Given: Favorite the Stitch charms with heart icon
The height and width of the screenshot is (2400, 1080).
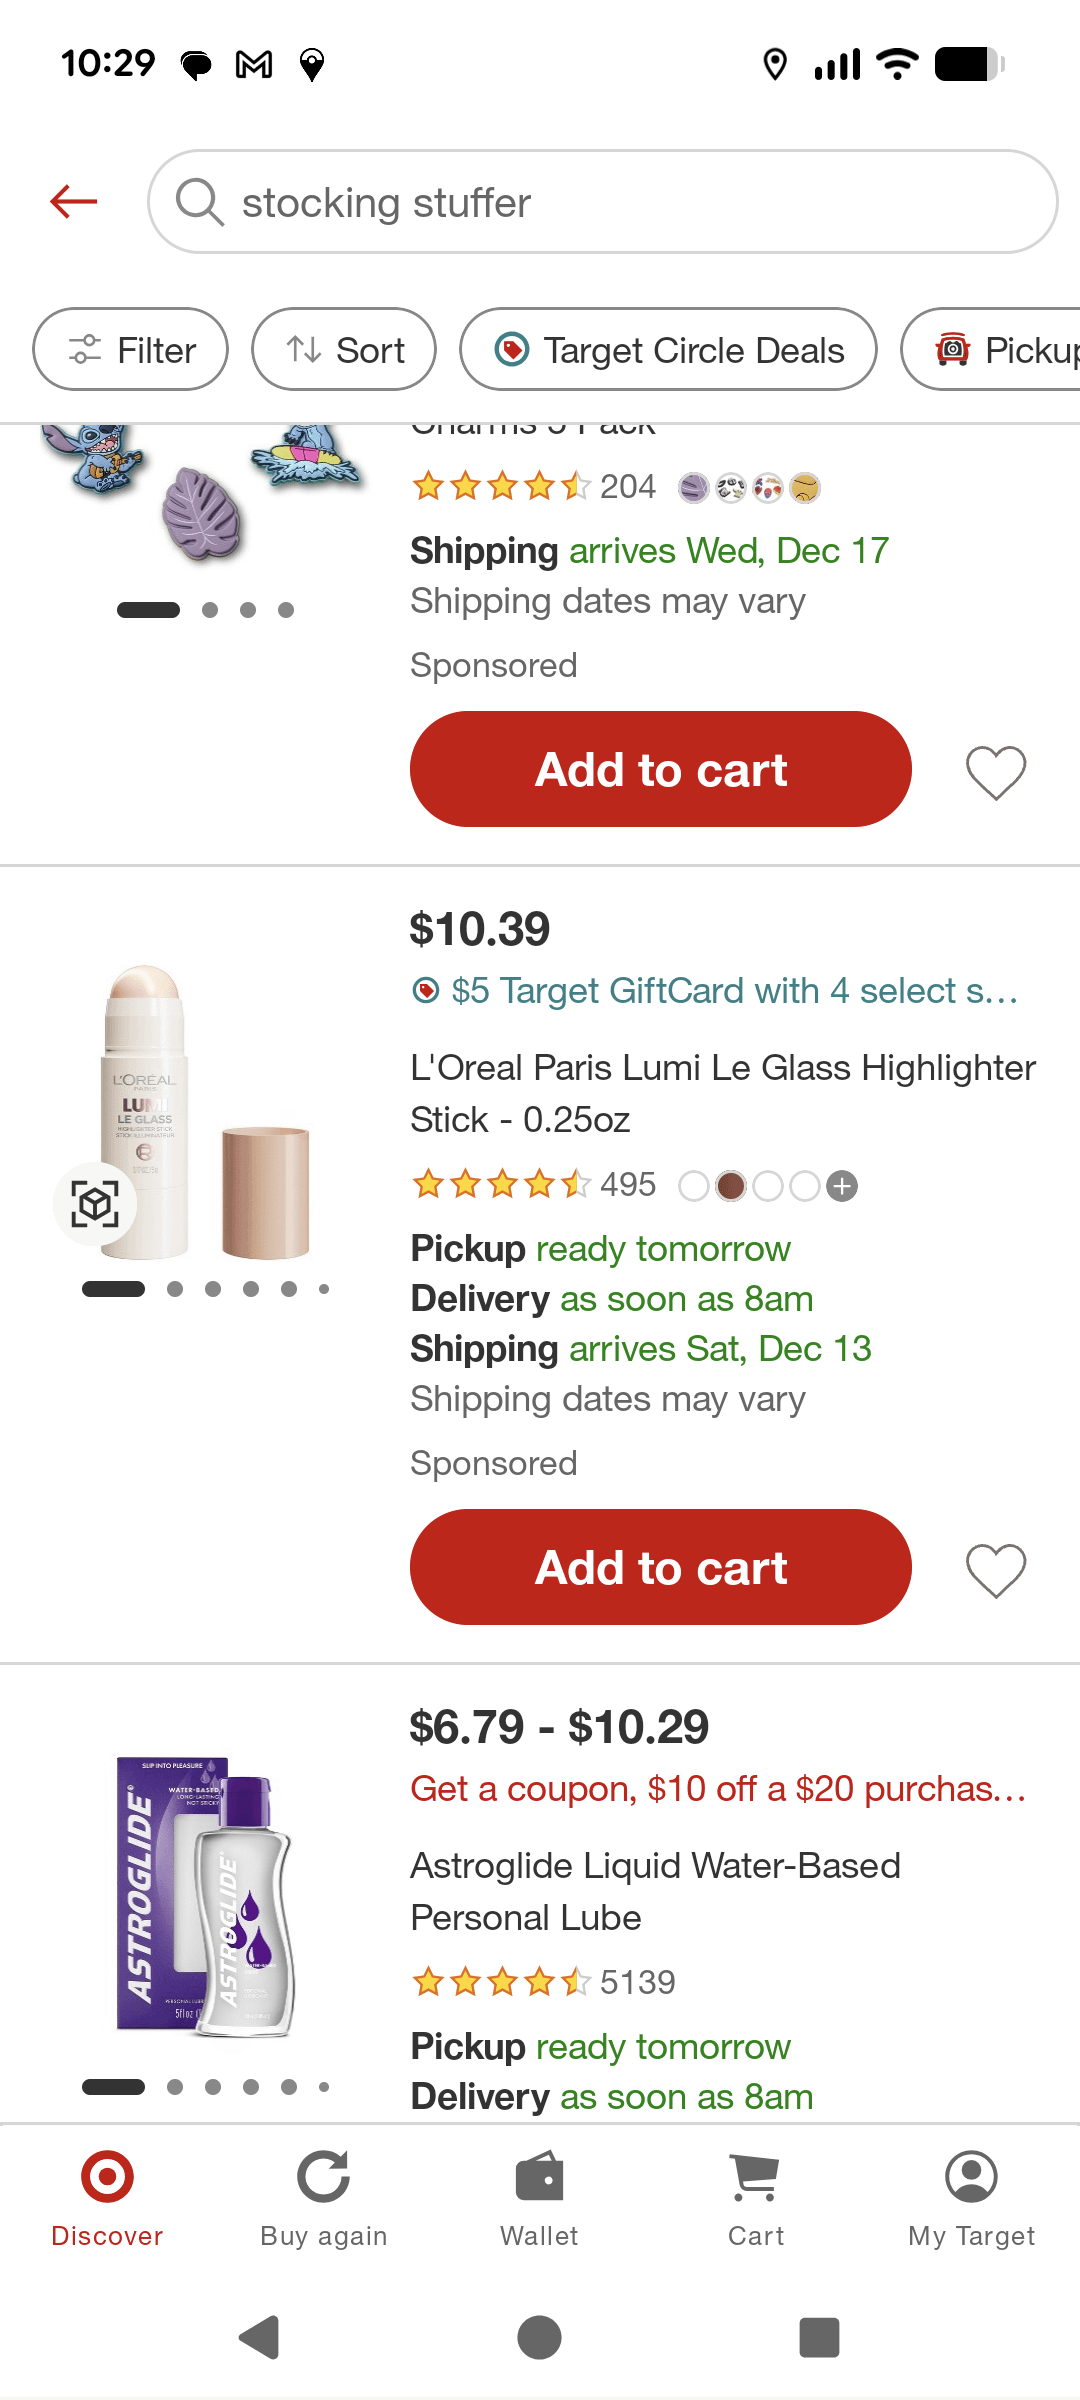Looking at the screenshot, I should click(x=995, y=772).
